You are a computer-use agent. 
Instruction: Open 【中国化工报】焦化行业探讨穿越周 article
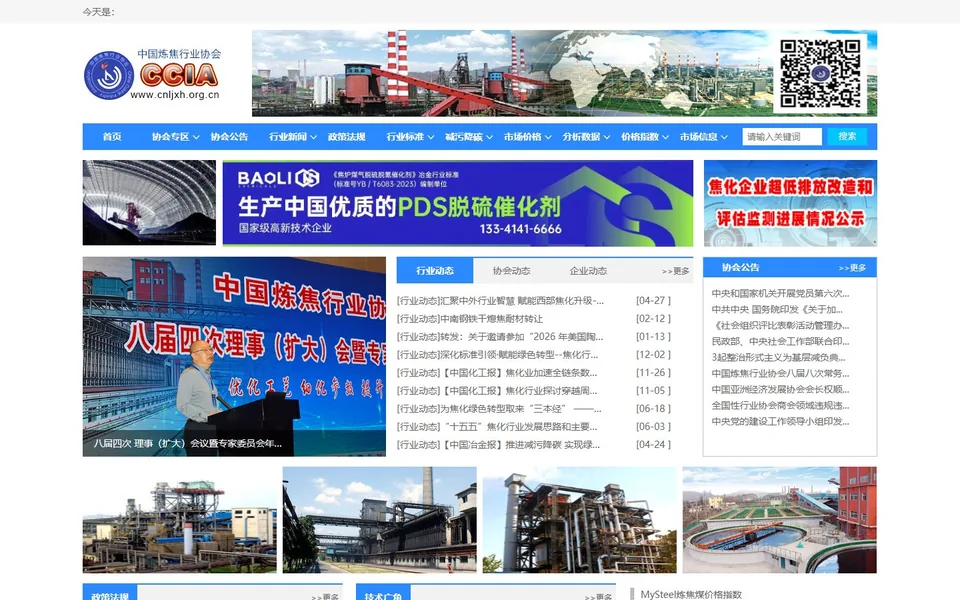[x=497, y=391]
